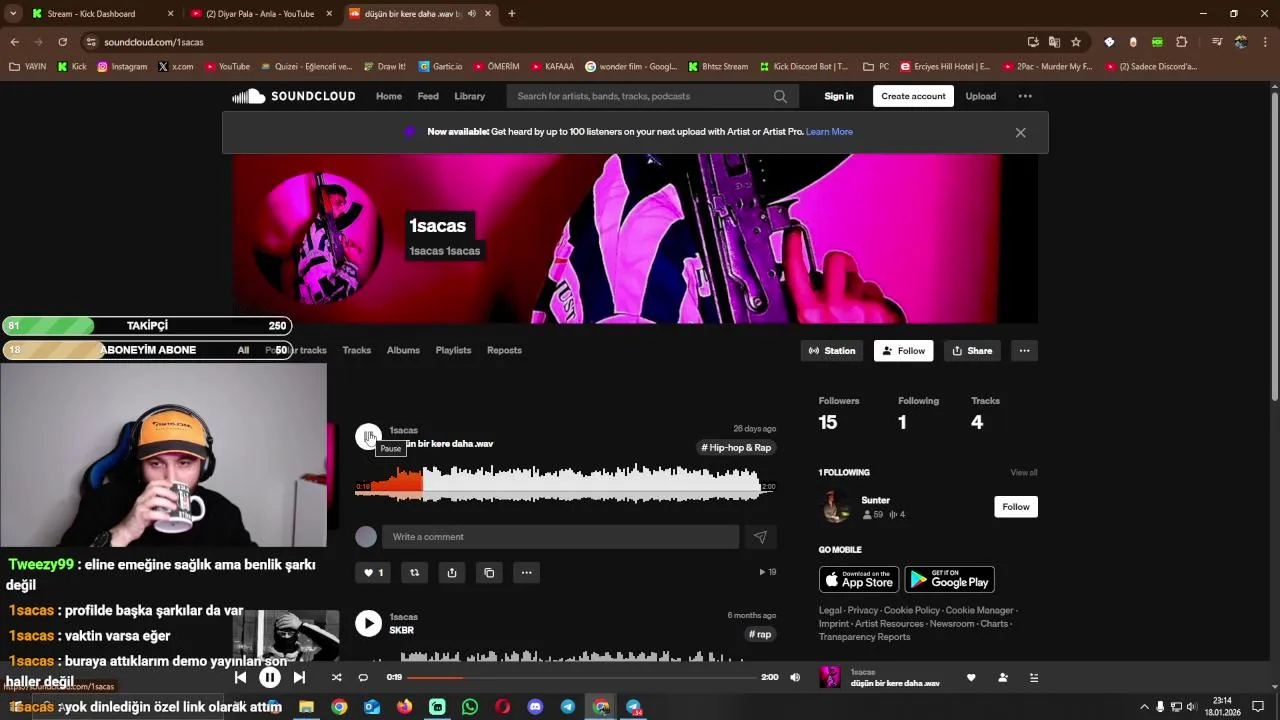
Task: Download on the App Store badge
Action: [x=859, y=580]
